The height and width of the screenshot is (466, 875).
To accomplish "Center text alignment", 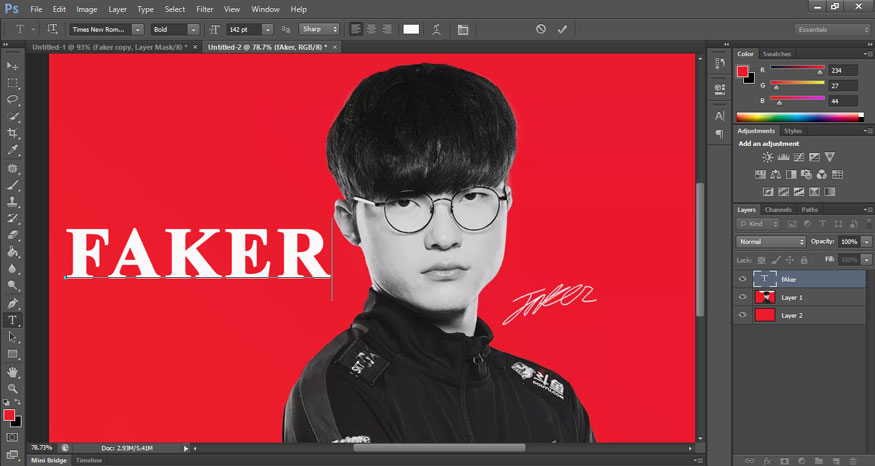I will pyautogui.click(x=371, y=29).
